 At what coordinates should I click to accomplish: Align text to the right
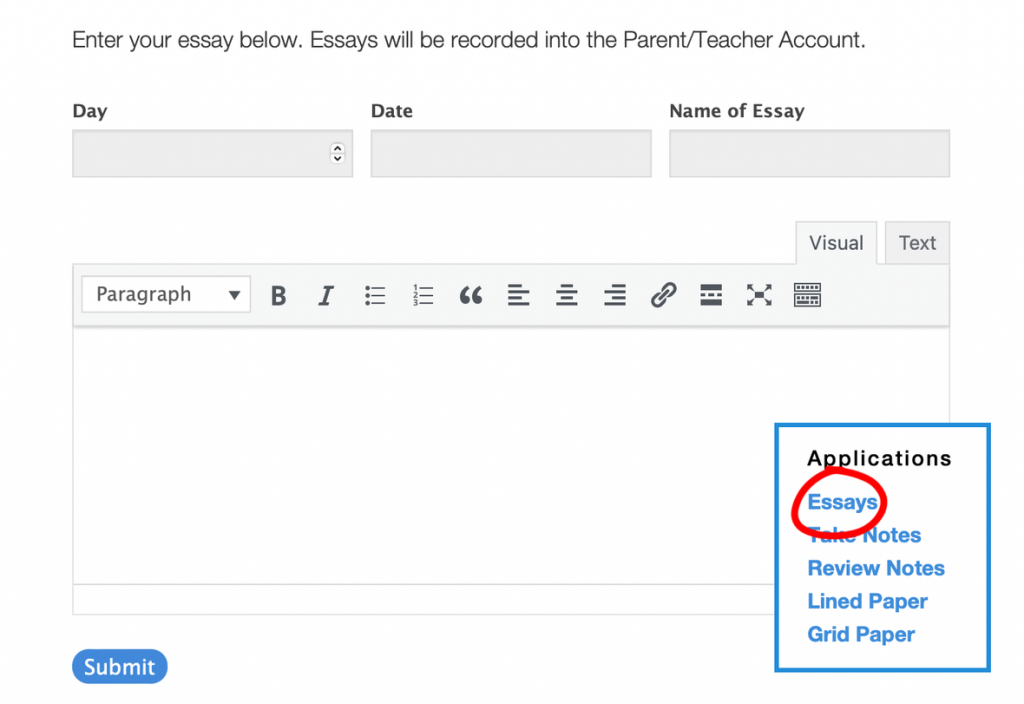615,295
